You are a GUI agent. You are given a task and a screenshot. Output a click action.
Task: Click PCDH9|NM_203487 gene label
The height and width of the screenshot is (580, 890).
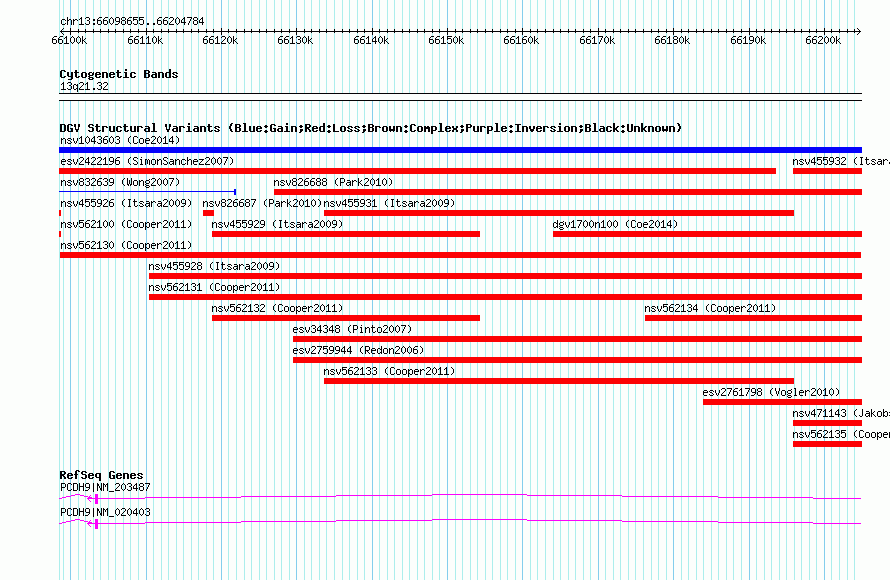coord(105,487)
